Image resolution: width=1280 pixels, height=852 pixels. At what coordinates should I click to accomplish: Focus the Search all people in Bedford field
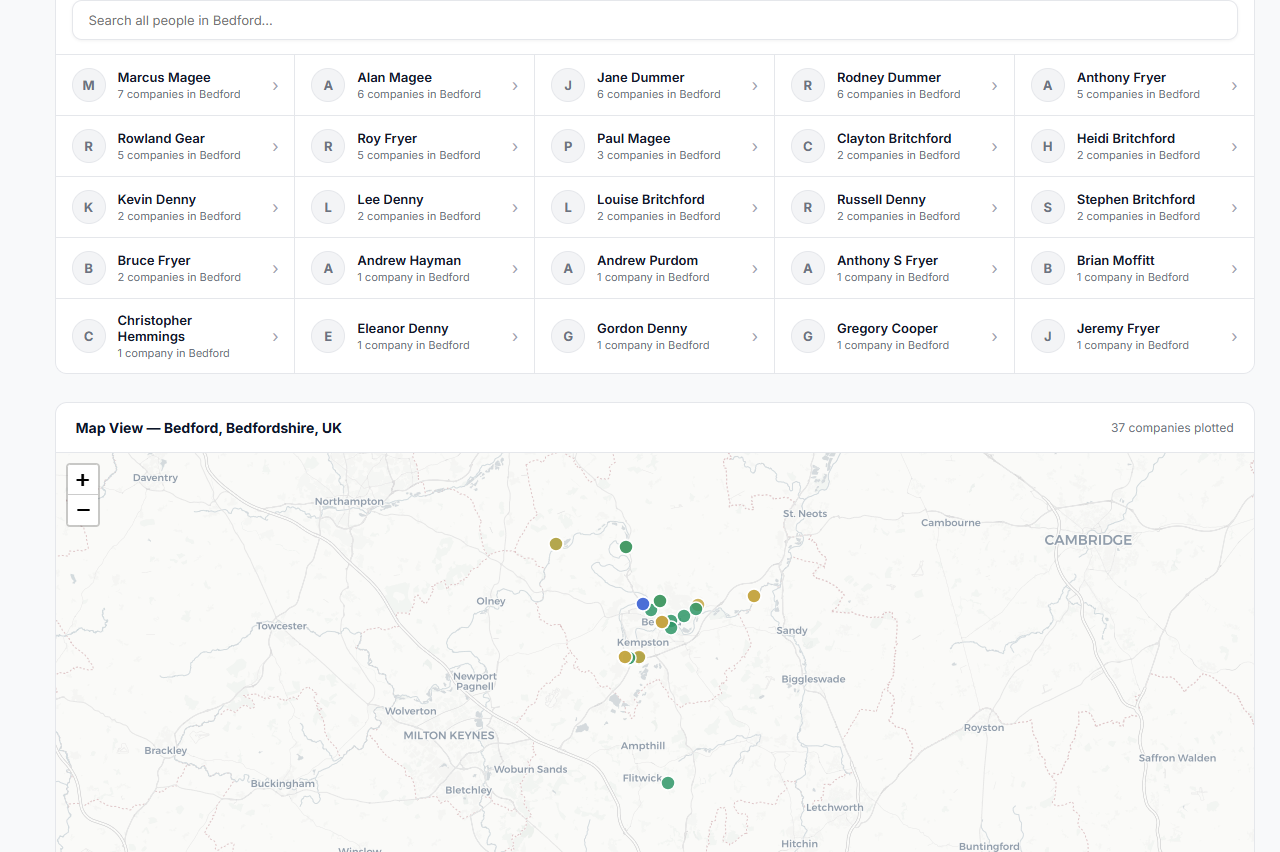tap(655, 20)
